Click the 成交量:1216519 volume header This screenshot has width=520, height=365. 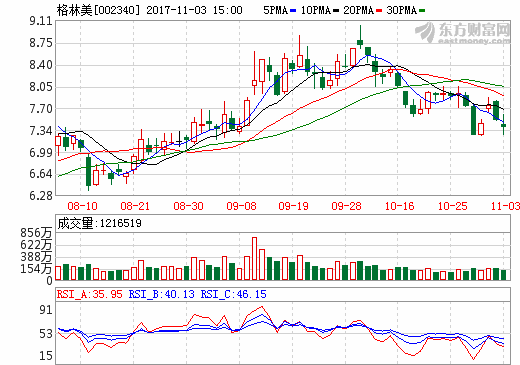(99, 223)
